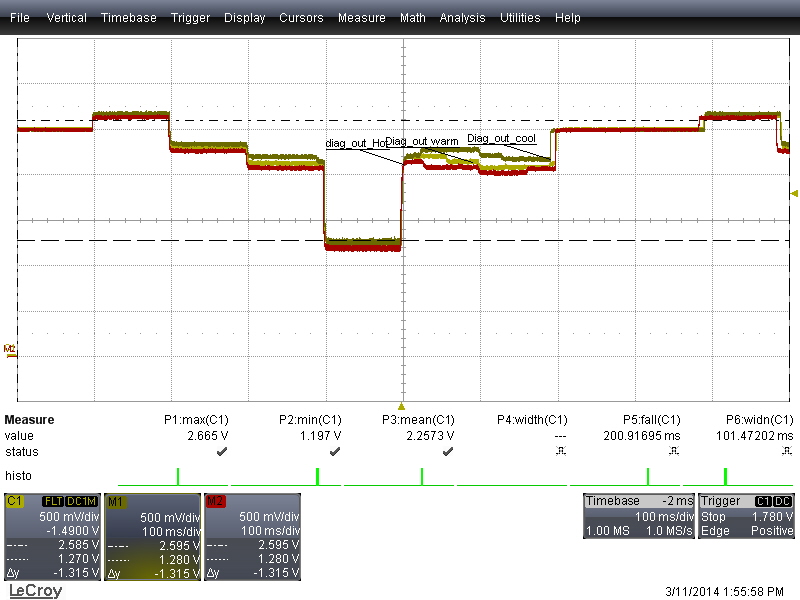This screenshot has height=600, width=800.
Task: Open the C1 channel descriptor box
Action: (x=52, y=537)
